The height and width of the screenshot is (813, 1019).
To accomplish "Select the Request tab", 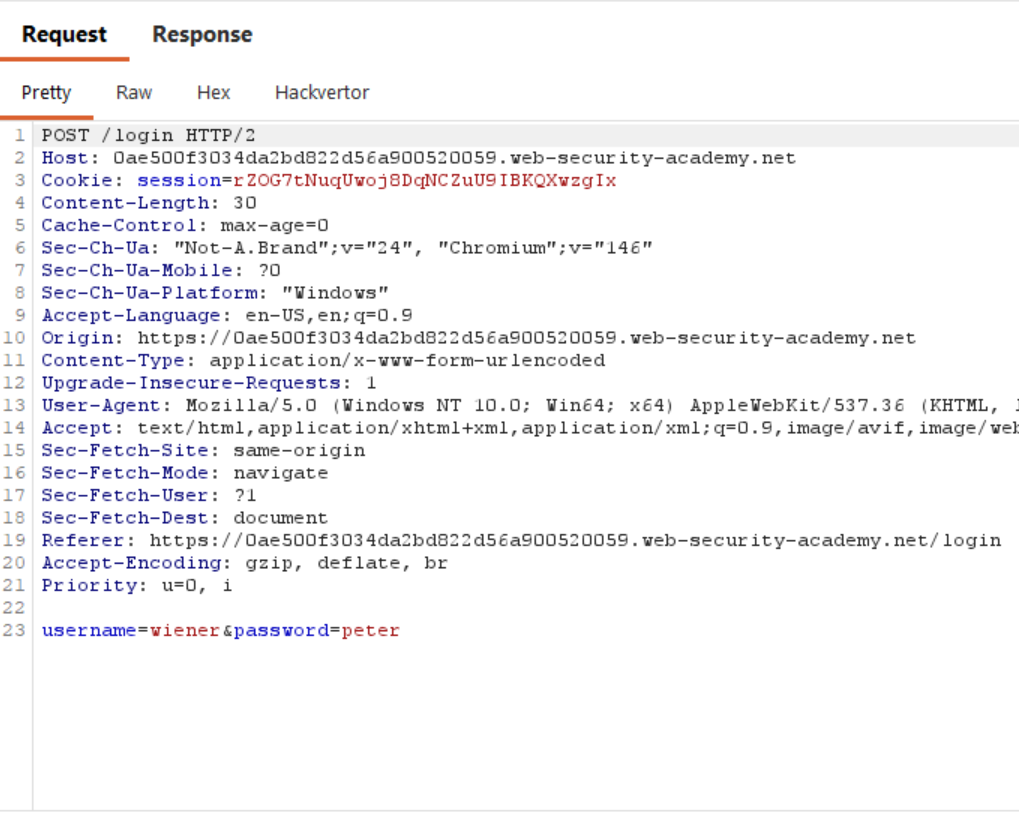I will click(64, 34).
